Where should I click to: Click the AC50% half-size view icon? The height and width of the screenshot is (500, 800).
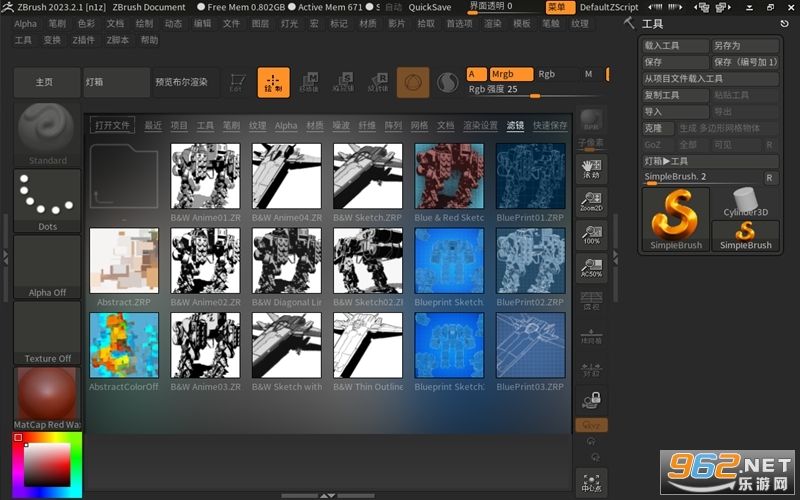(x=591, y=268)
